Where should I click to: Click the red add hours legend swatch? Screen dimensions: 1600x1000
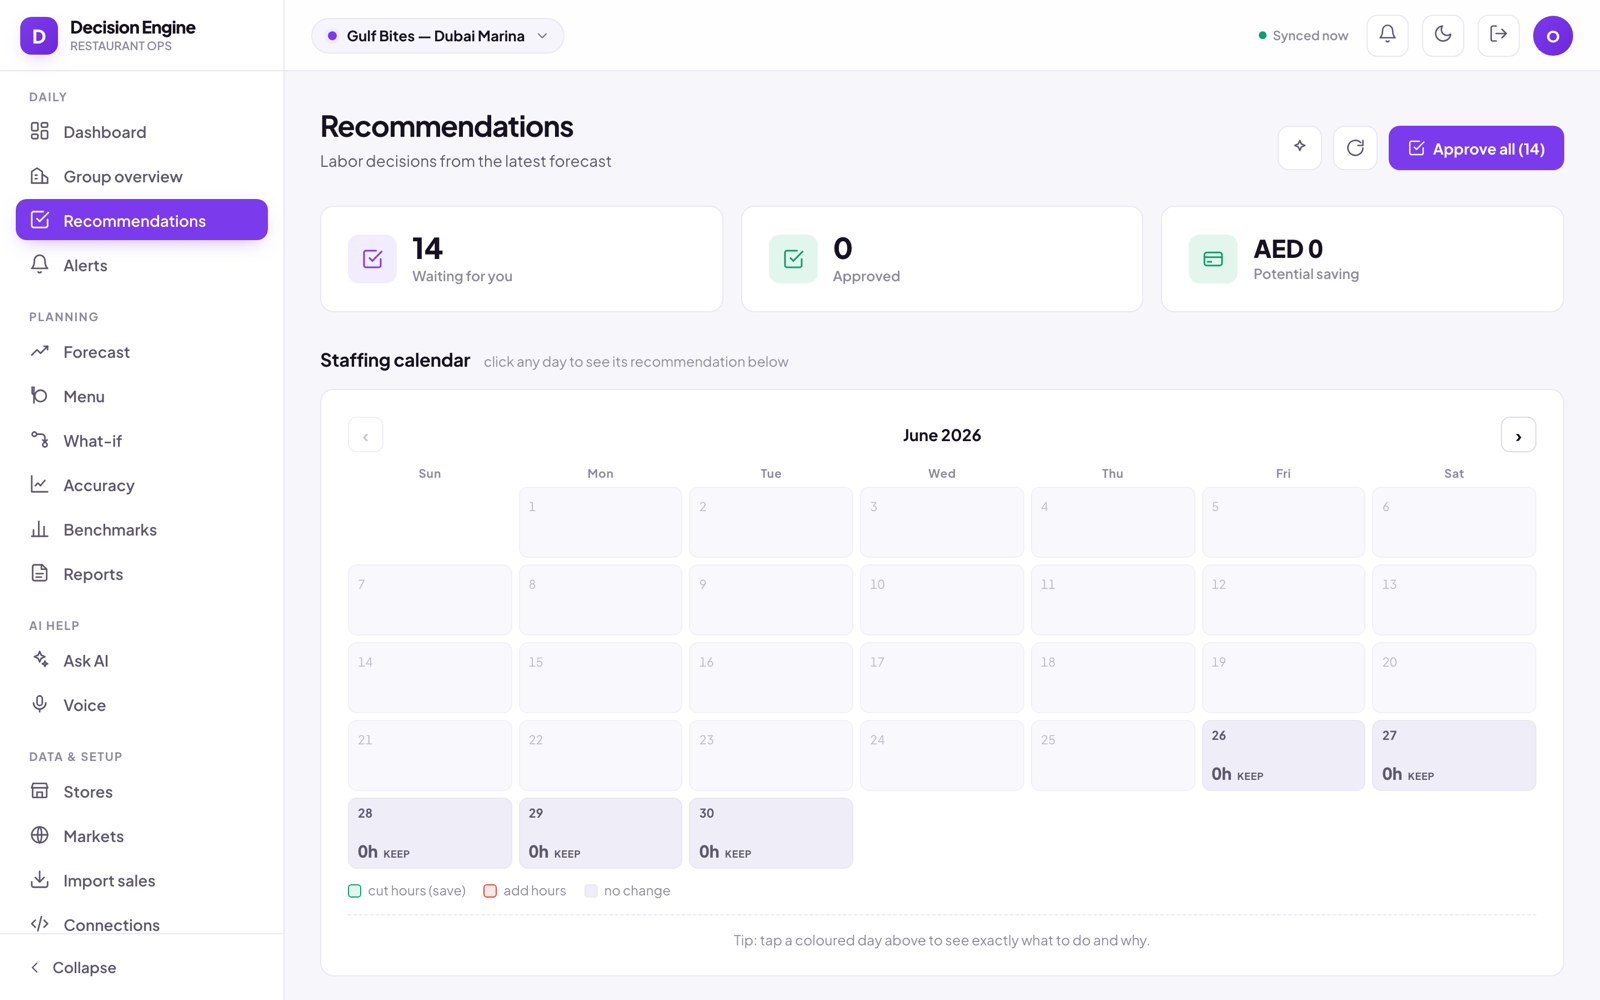(490, 891)
